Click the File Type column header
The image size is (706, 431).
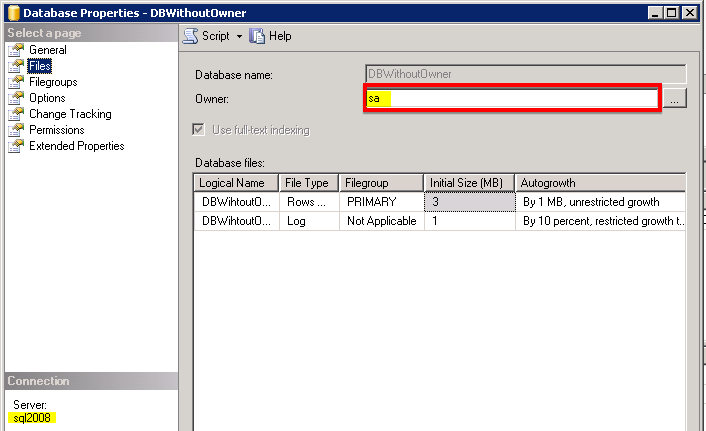(x=309, y=183)
